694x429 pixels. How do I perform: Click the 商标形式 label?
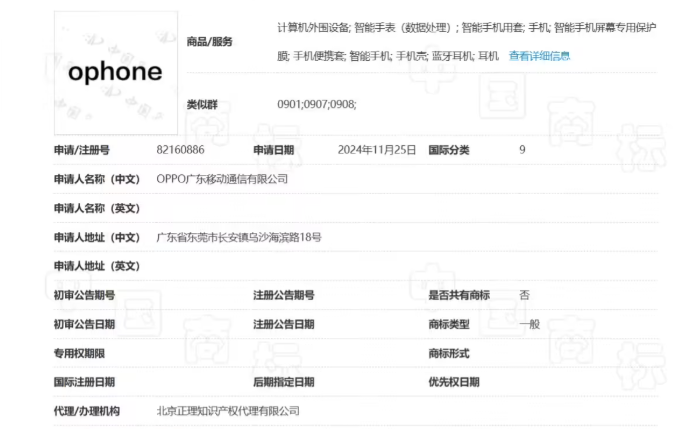(x=449, y=353)
